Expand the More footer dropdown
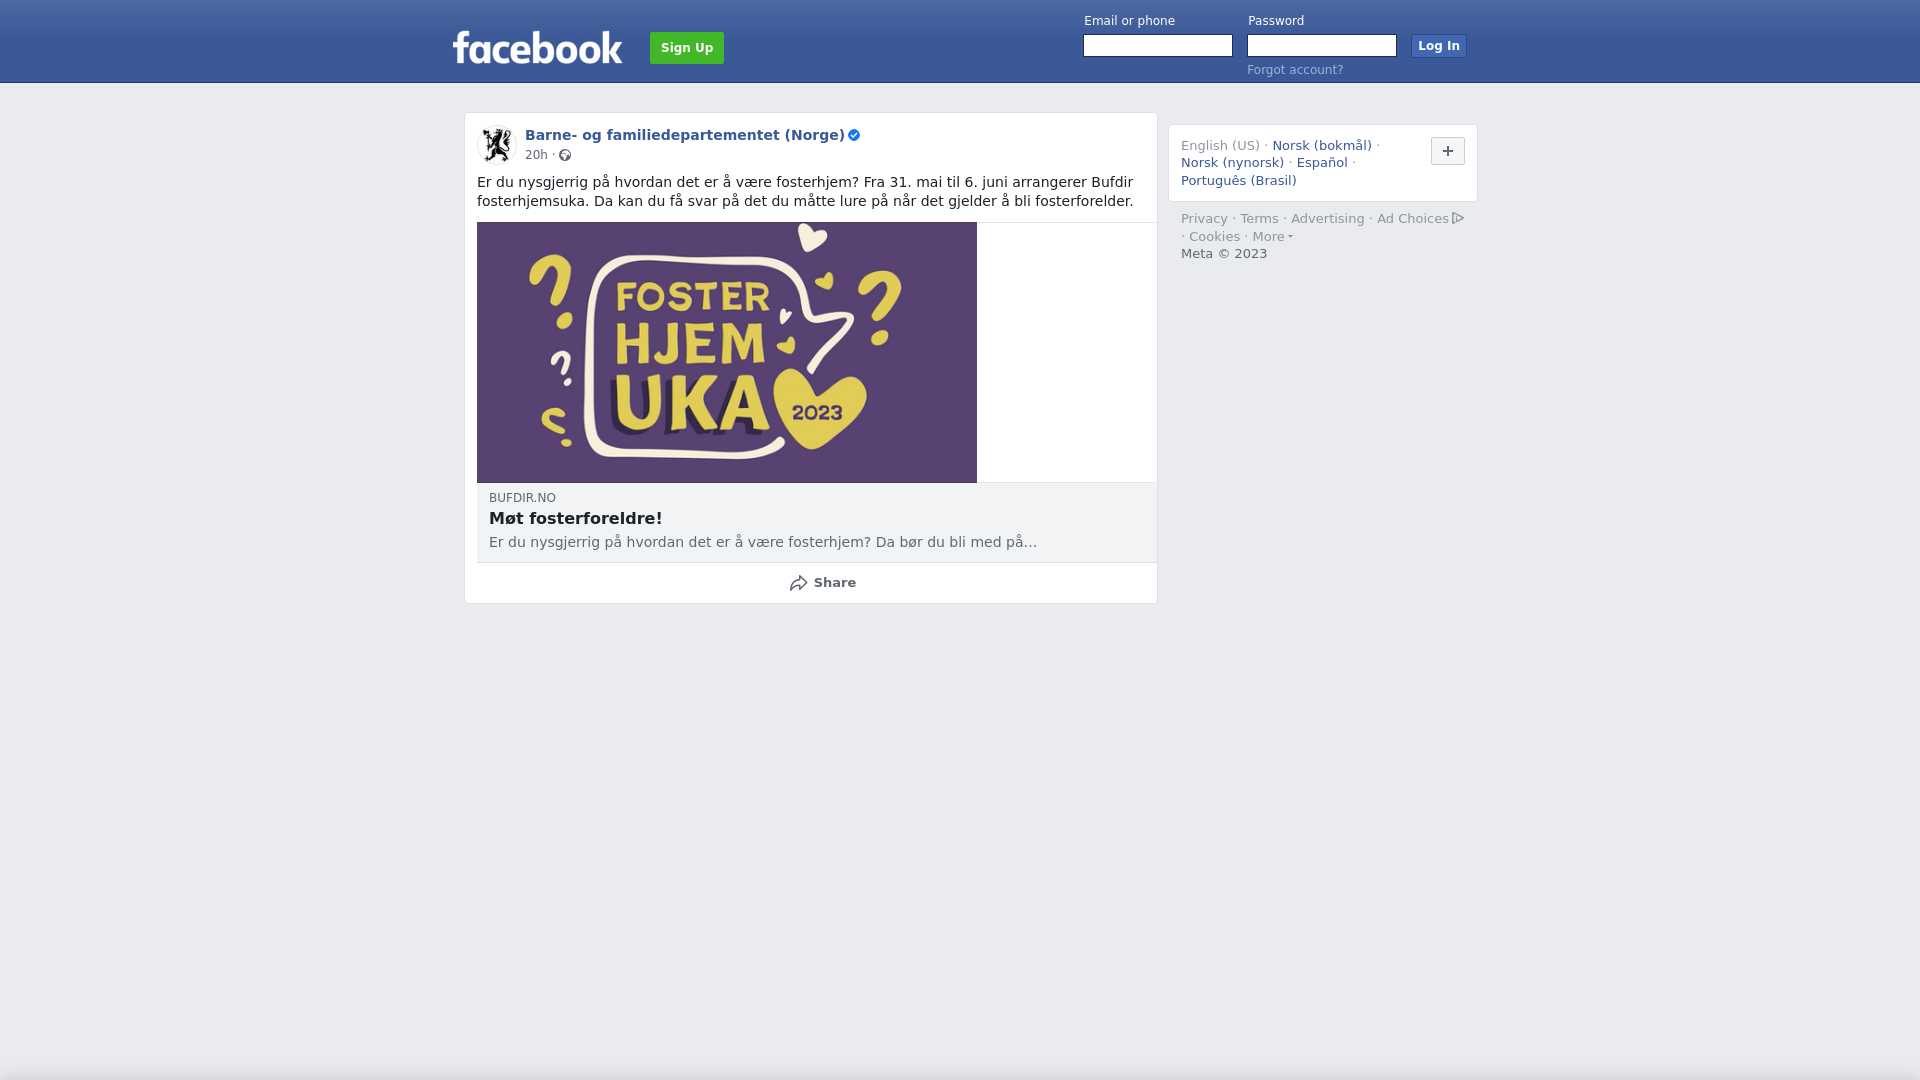Image resolution: width=1920 pixels, height=1080 pixels. 1272,237
